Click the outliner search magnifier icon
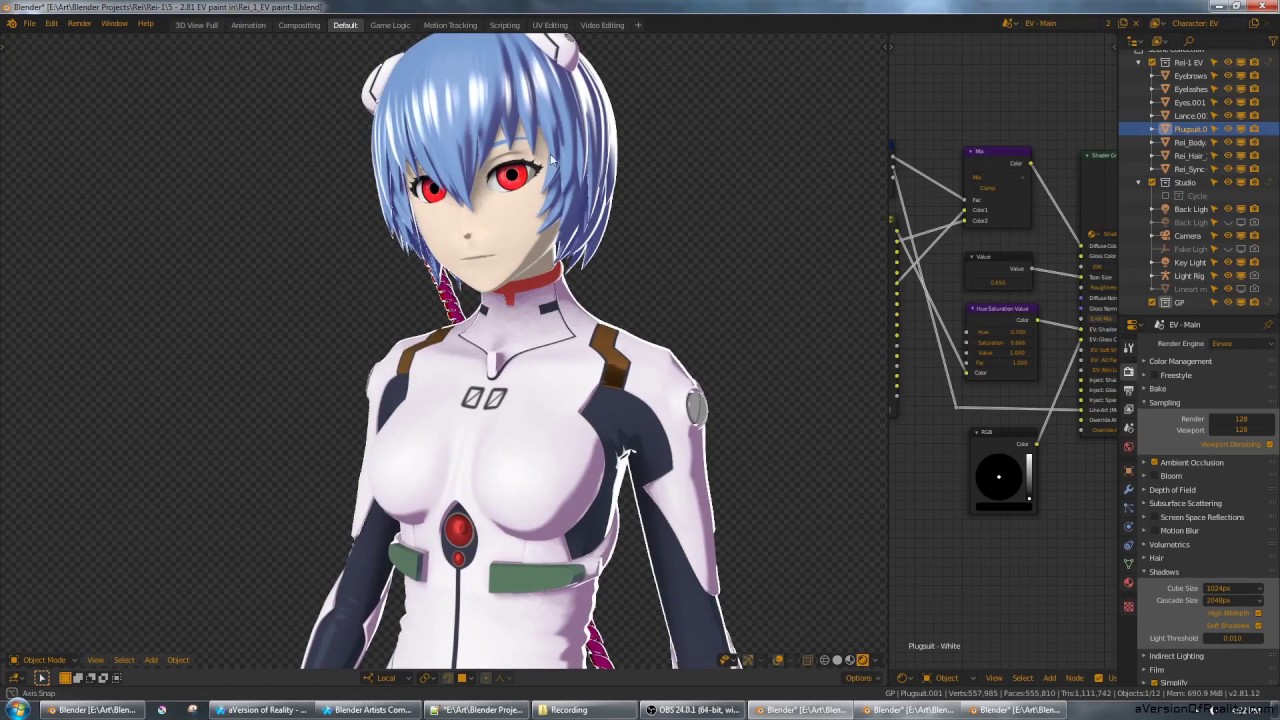The height and width of the screenshot is (720, 1280). pyautogui.click(x=1188, y=42)
